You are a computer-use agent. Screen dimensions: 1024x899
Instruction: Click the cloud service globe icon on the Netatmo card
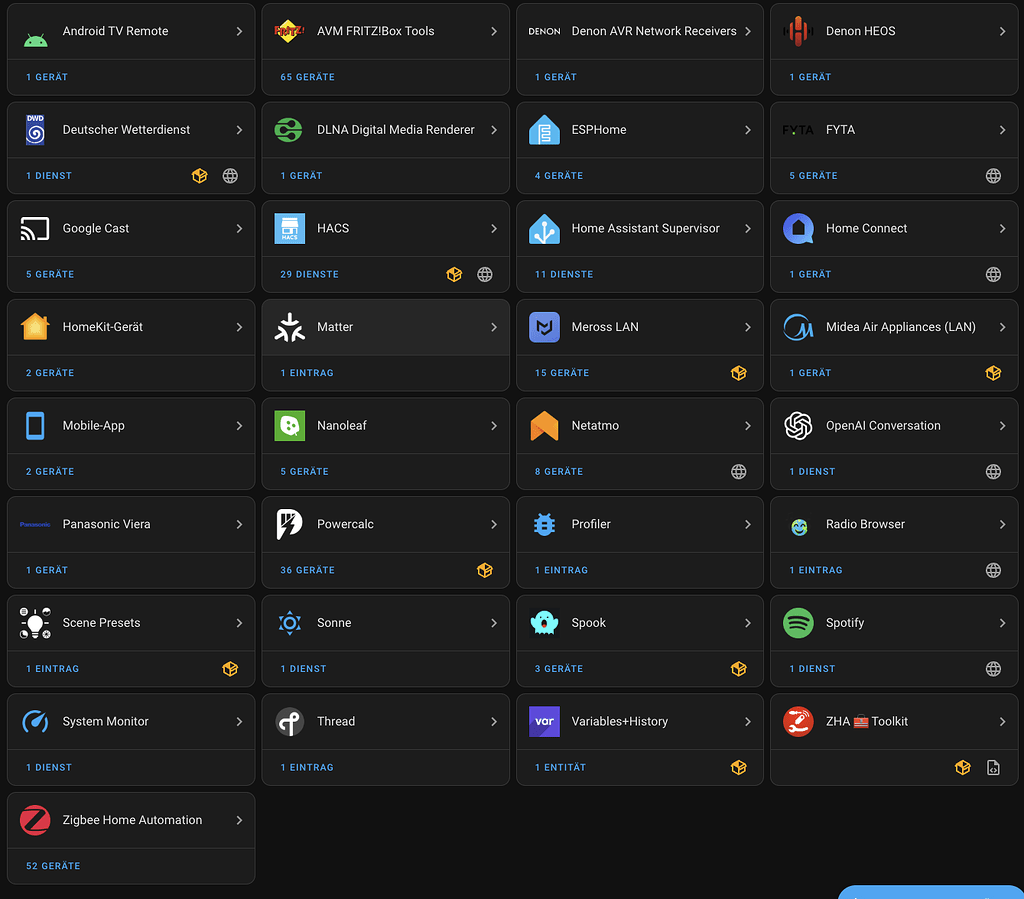738,471
